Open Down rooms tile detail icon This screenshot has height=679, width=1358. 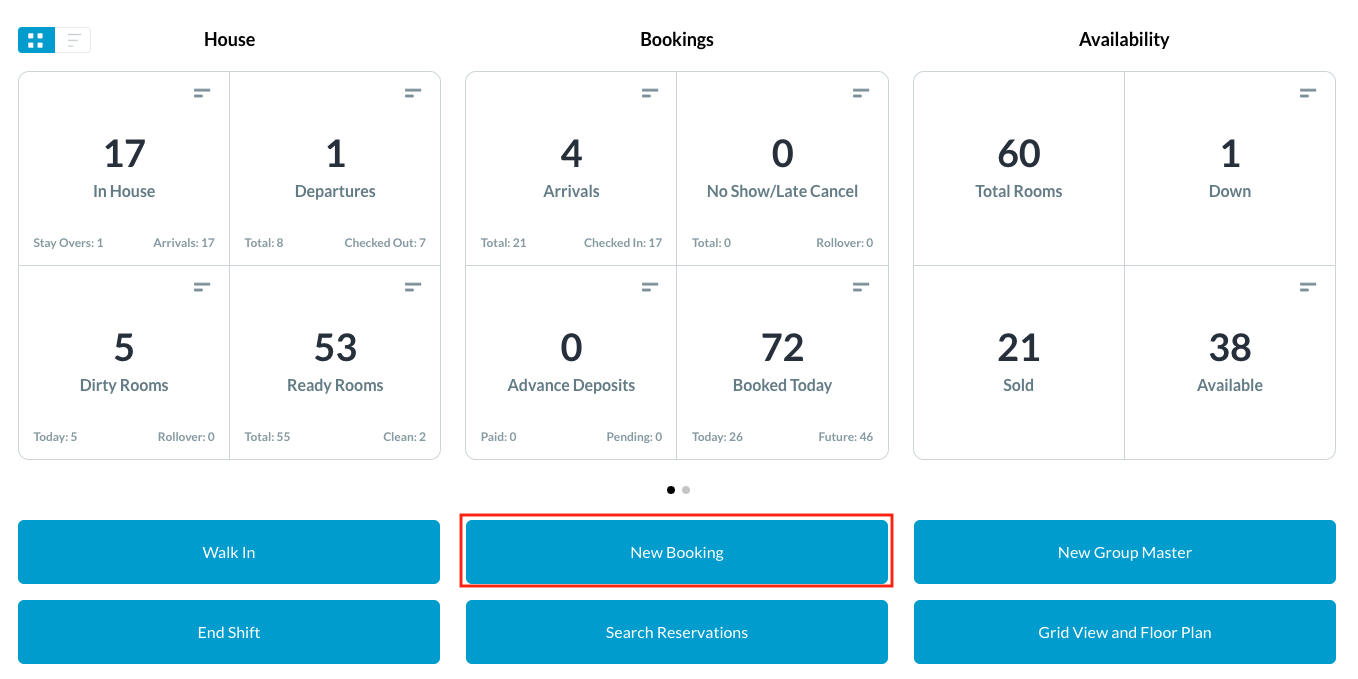pos(1308,93)
